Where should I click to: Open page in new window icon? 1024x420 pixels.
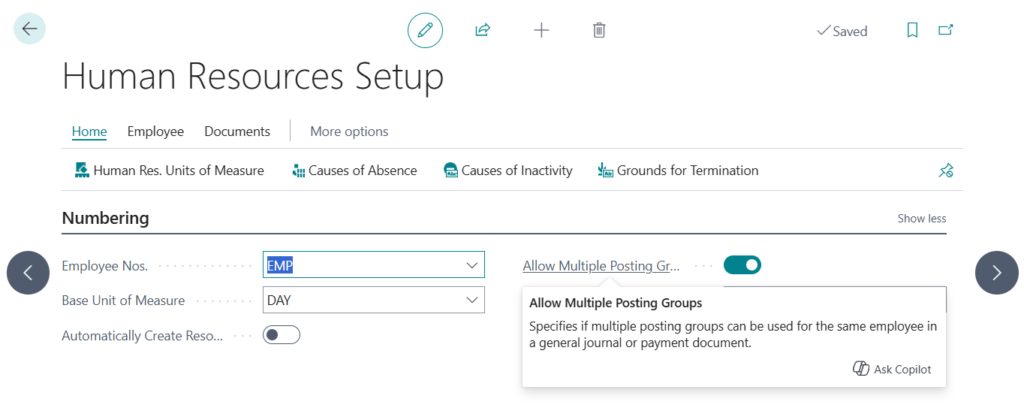click(945, 30)
